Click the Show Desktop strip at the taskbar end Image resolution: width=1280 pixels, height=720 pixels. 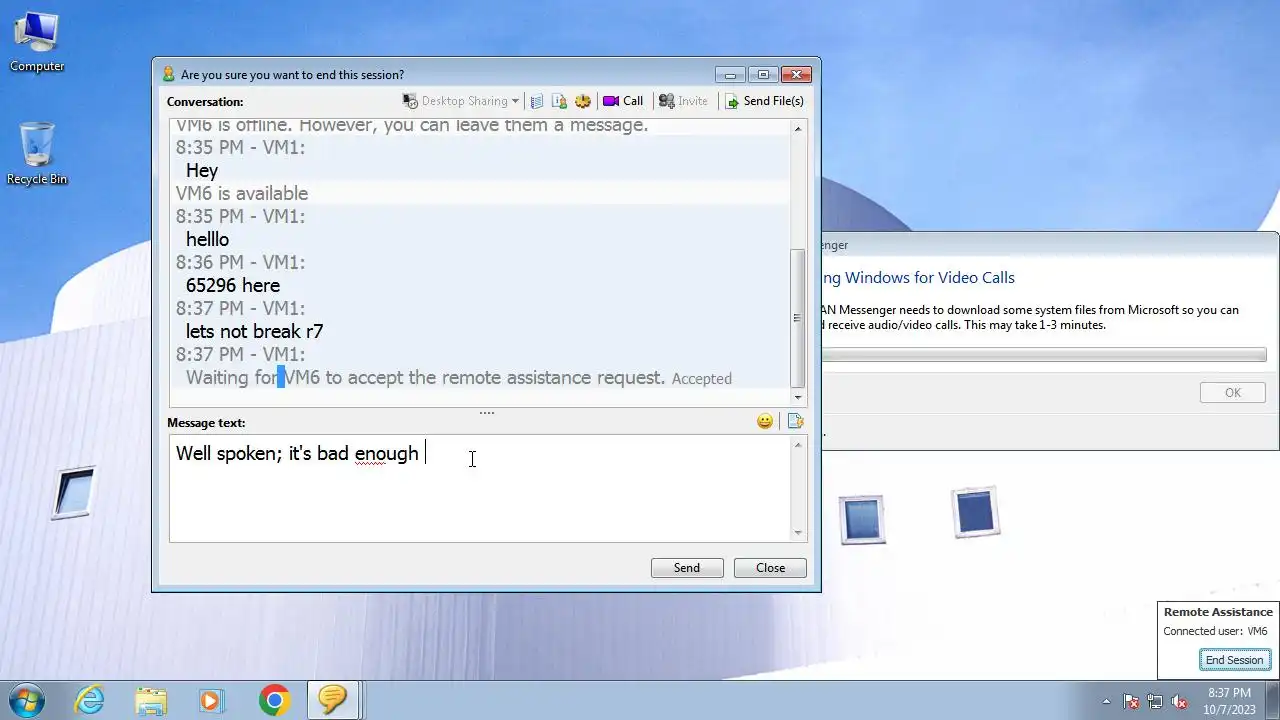[1273, 700]
